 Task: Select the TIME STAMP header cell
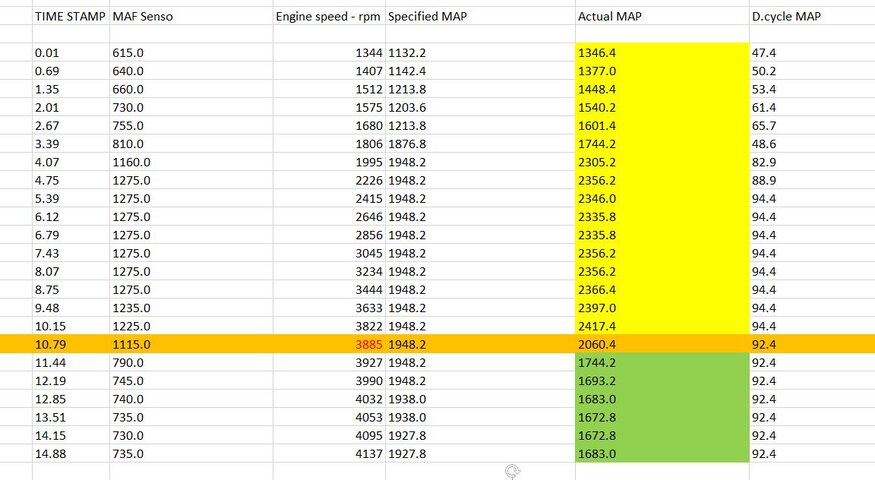(x=70, y=16)
